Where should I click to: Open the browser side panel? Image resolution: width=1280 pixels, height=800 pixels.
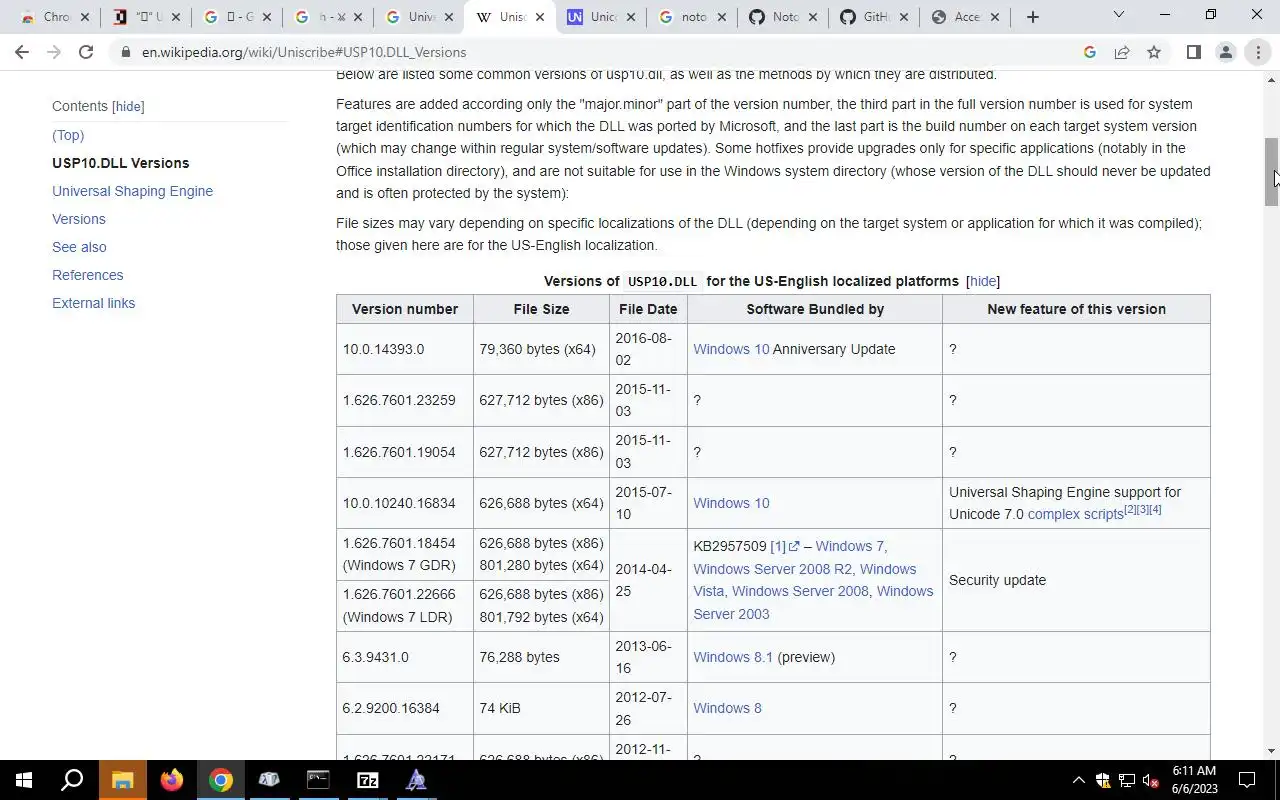tap(1193, 52)
